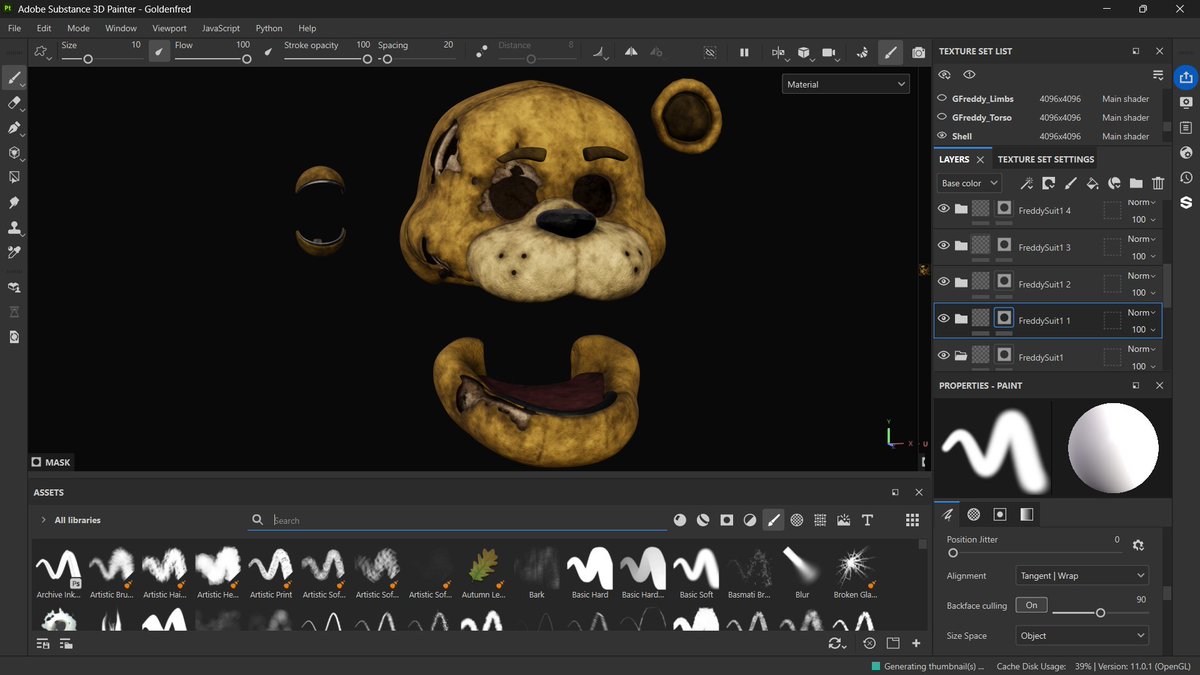Toggle visibility of GFreddy_Torso texture set
This screenshot has width=1200, height=675.
click(942, 117)
